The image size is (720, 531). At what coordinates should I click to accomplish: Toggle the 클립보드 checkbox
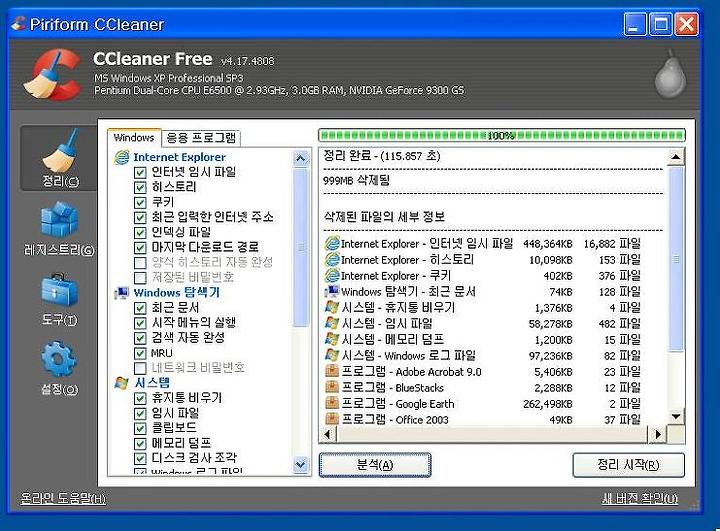pyautogui.click(x=140, y=428)
